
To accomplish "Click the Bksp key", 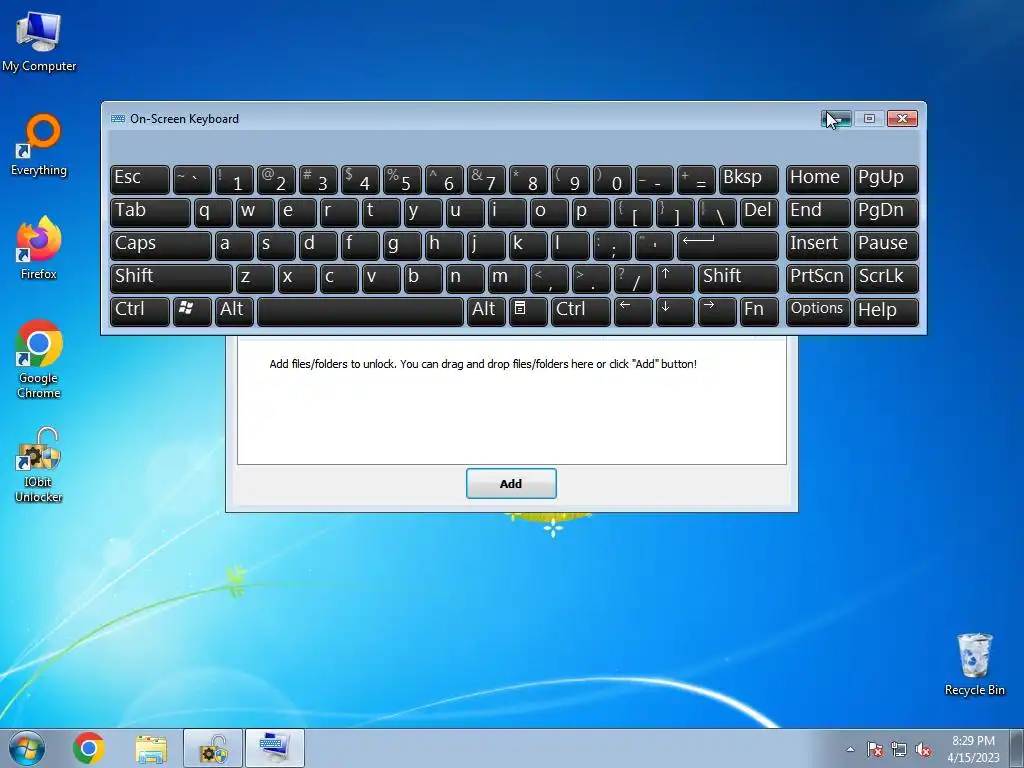I will [x=748, y=179].
